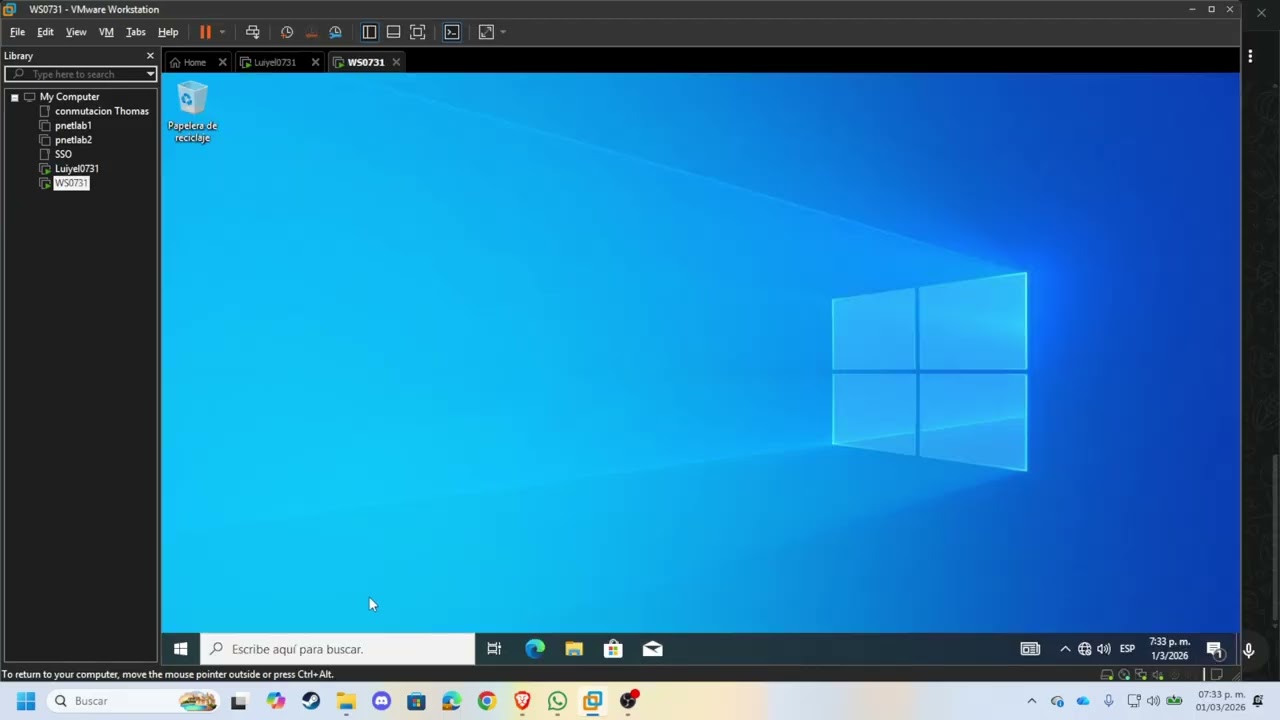This screenshot has width=1280, height=720.
Task: Click the guest 'Escribe aquí para buscar' search box
Action: [338, 649]
